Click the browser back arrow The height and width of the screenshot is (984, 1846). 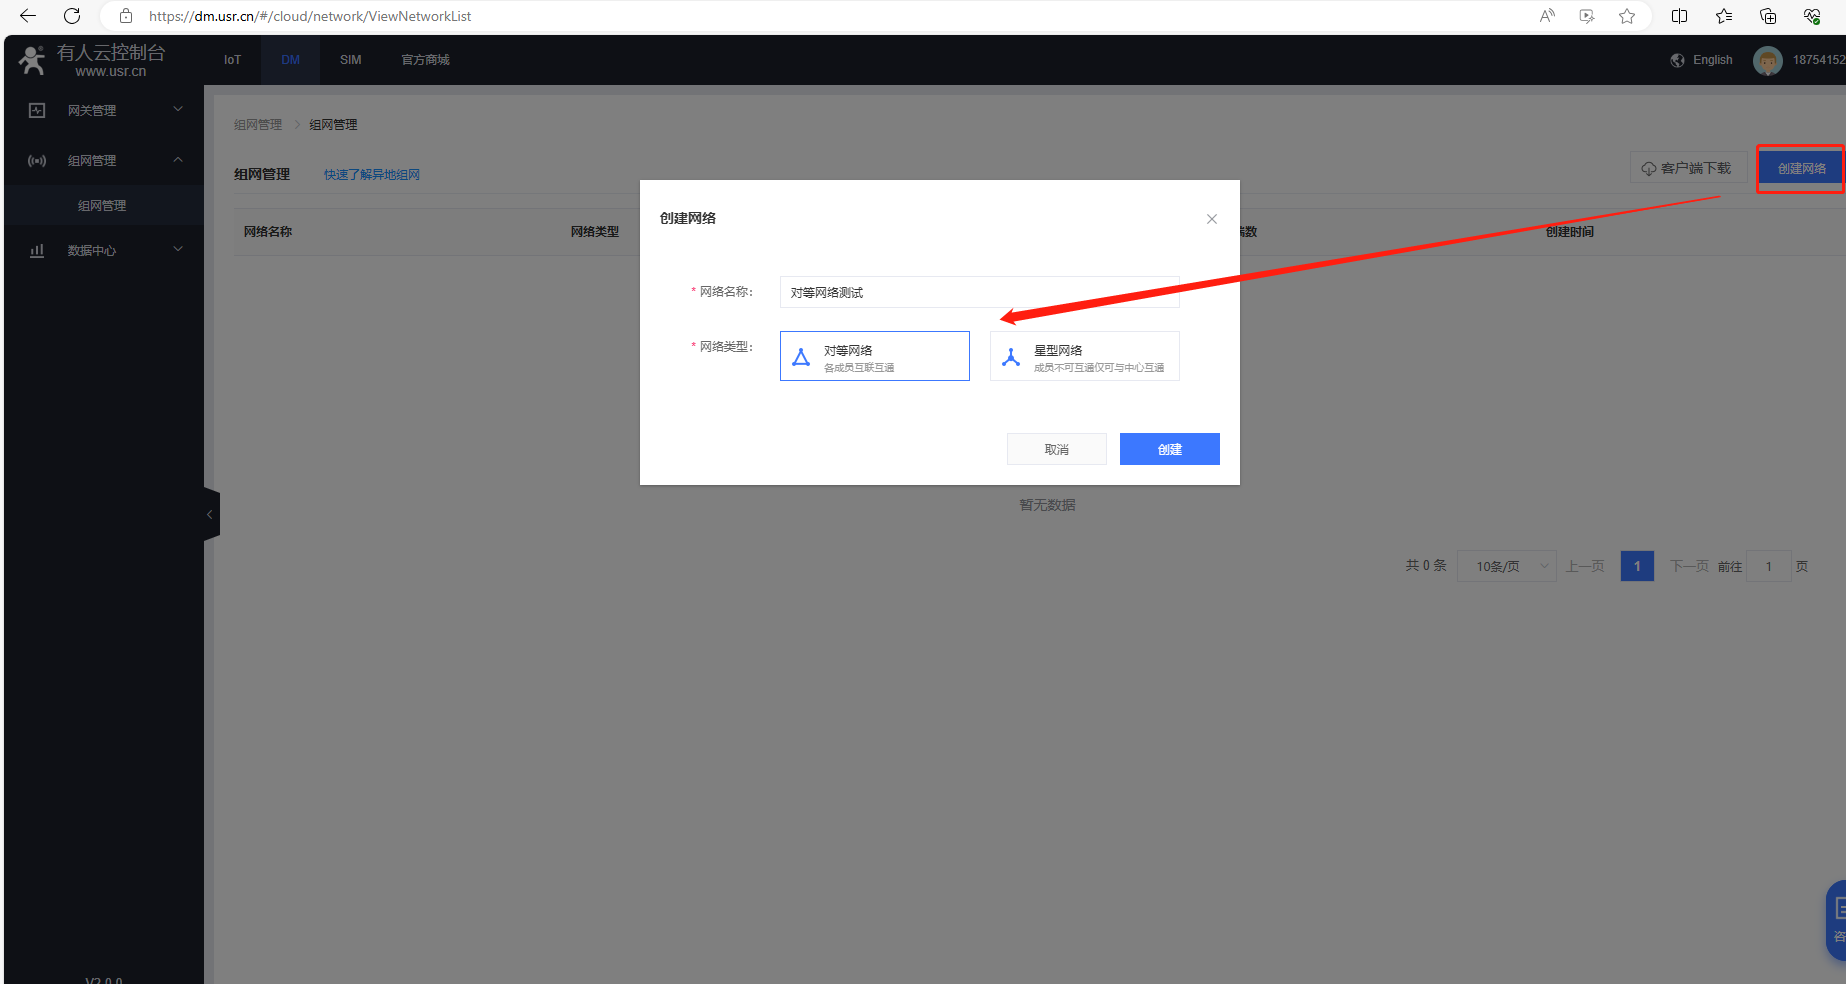[x=28, y=16]
